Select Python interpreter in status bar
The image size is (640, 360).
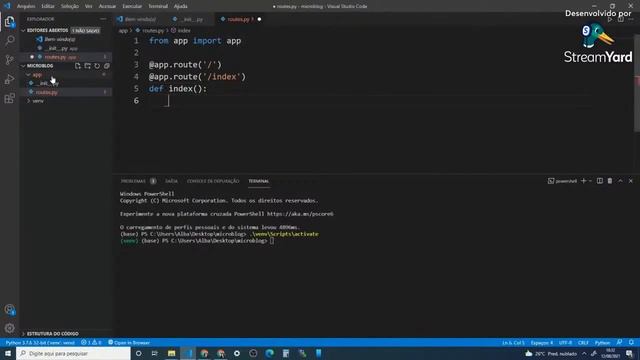click(x=40, y=342)
